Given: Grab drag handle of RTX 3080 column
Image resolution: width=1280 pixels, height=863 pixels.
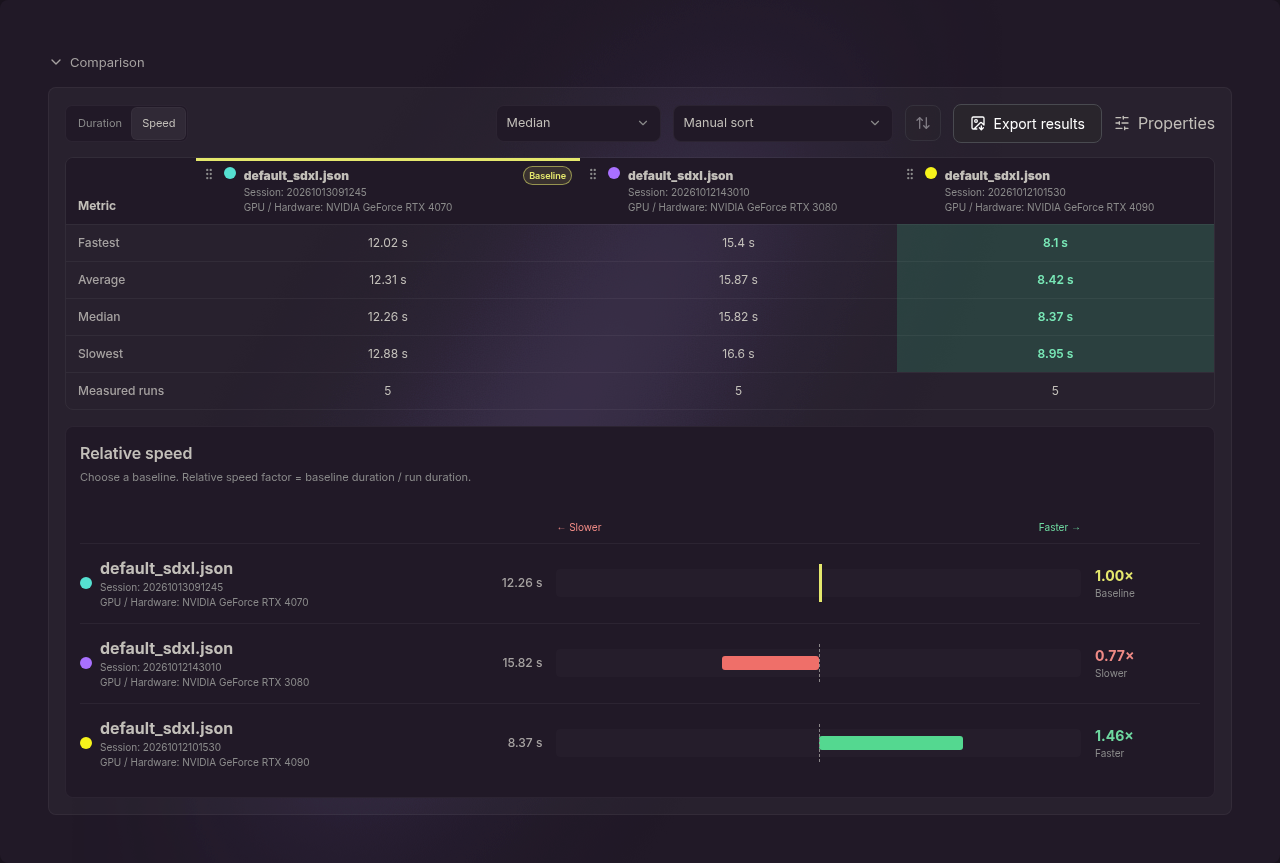Looking at the screenshot, I should click(593, 174).
